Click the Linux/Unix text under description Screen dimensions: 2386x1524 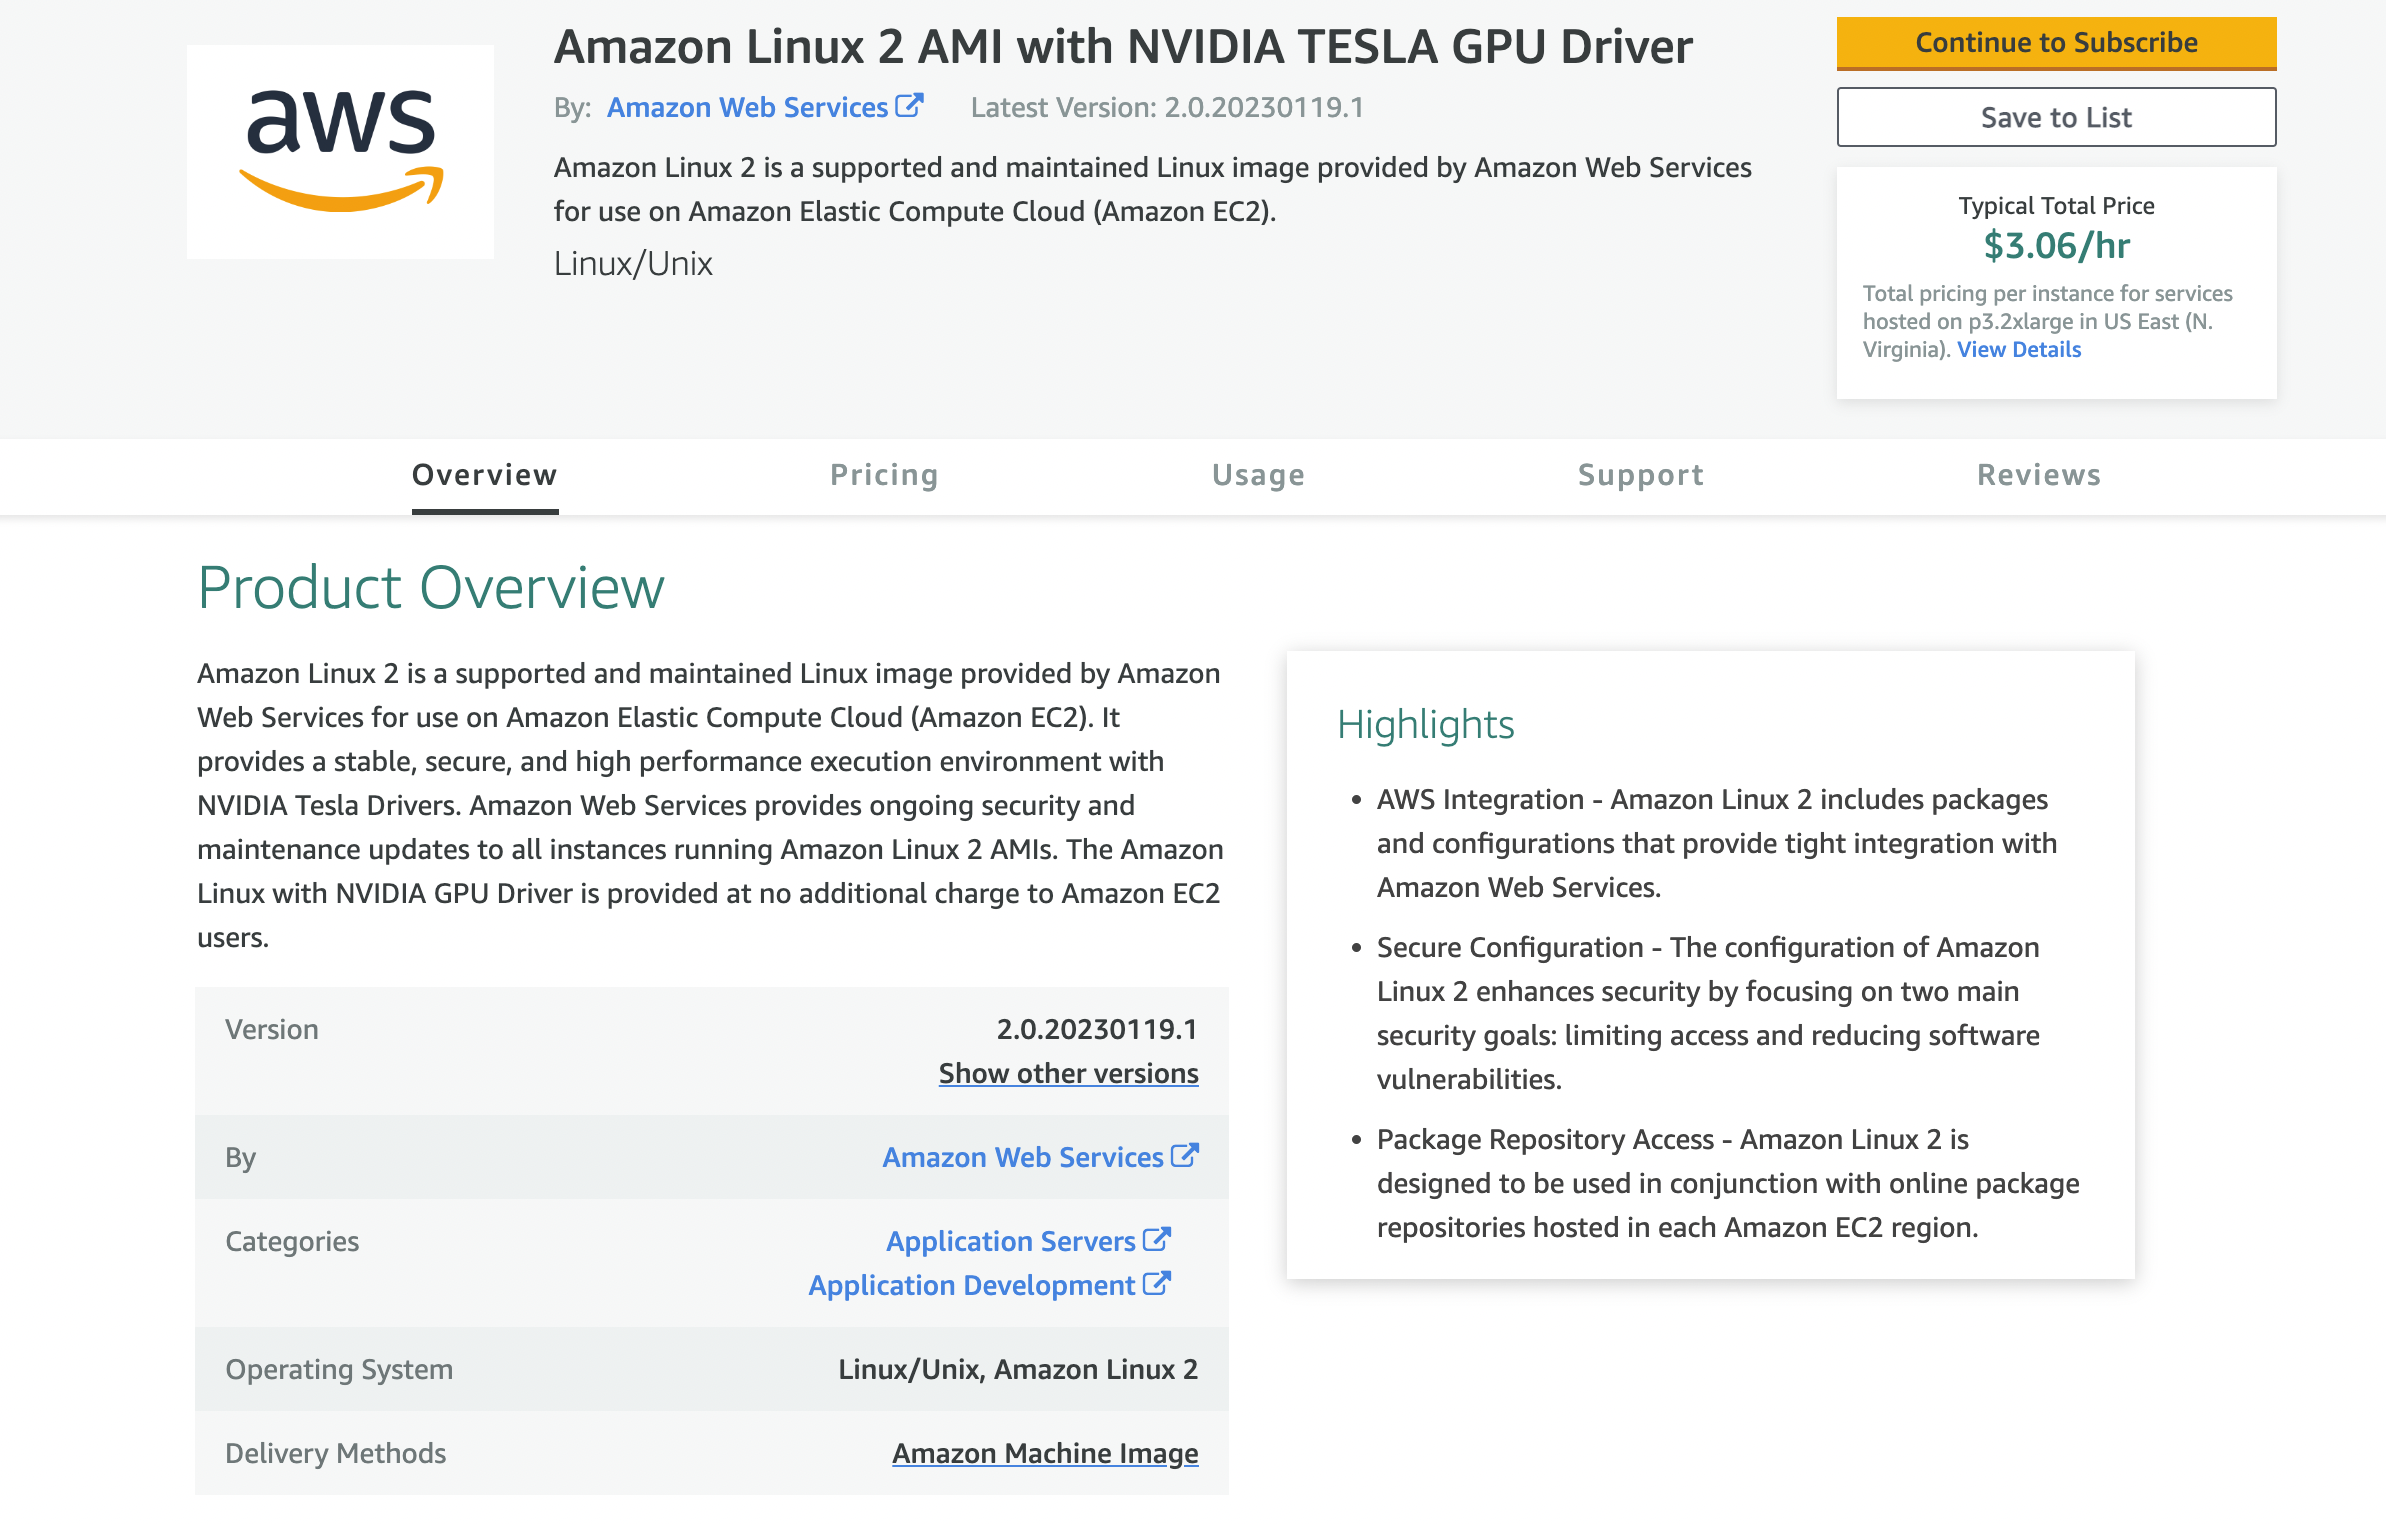point(633,263)
